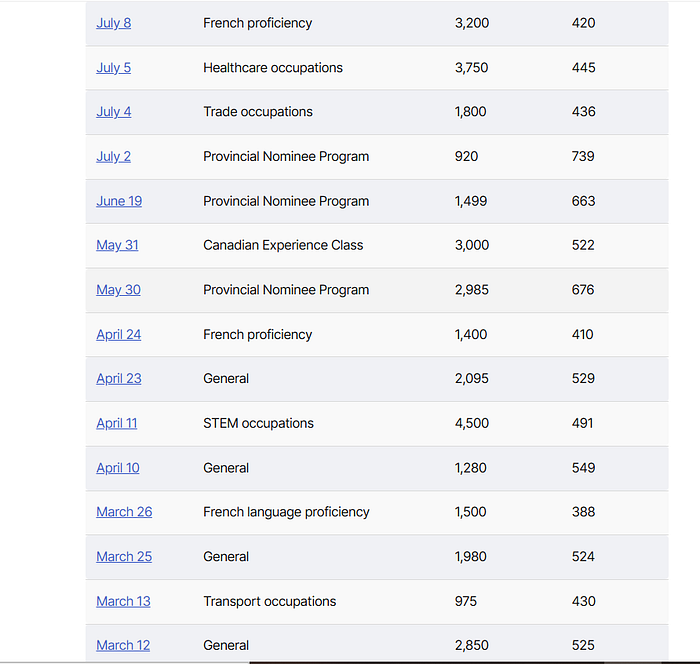Click invitations value 2,850
700x664 pixels.
472,645
